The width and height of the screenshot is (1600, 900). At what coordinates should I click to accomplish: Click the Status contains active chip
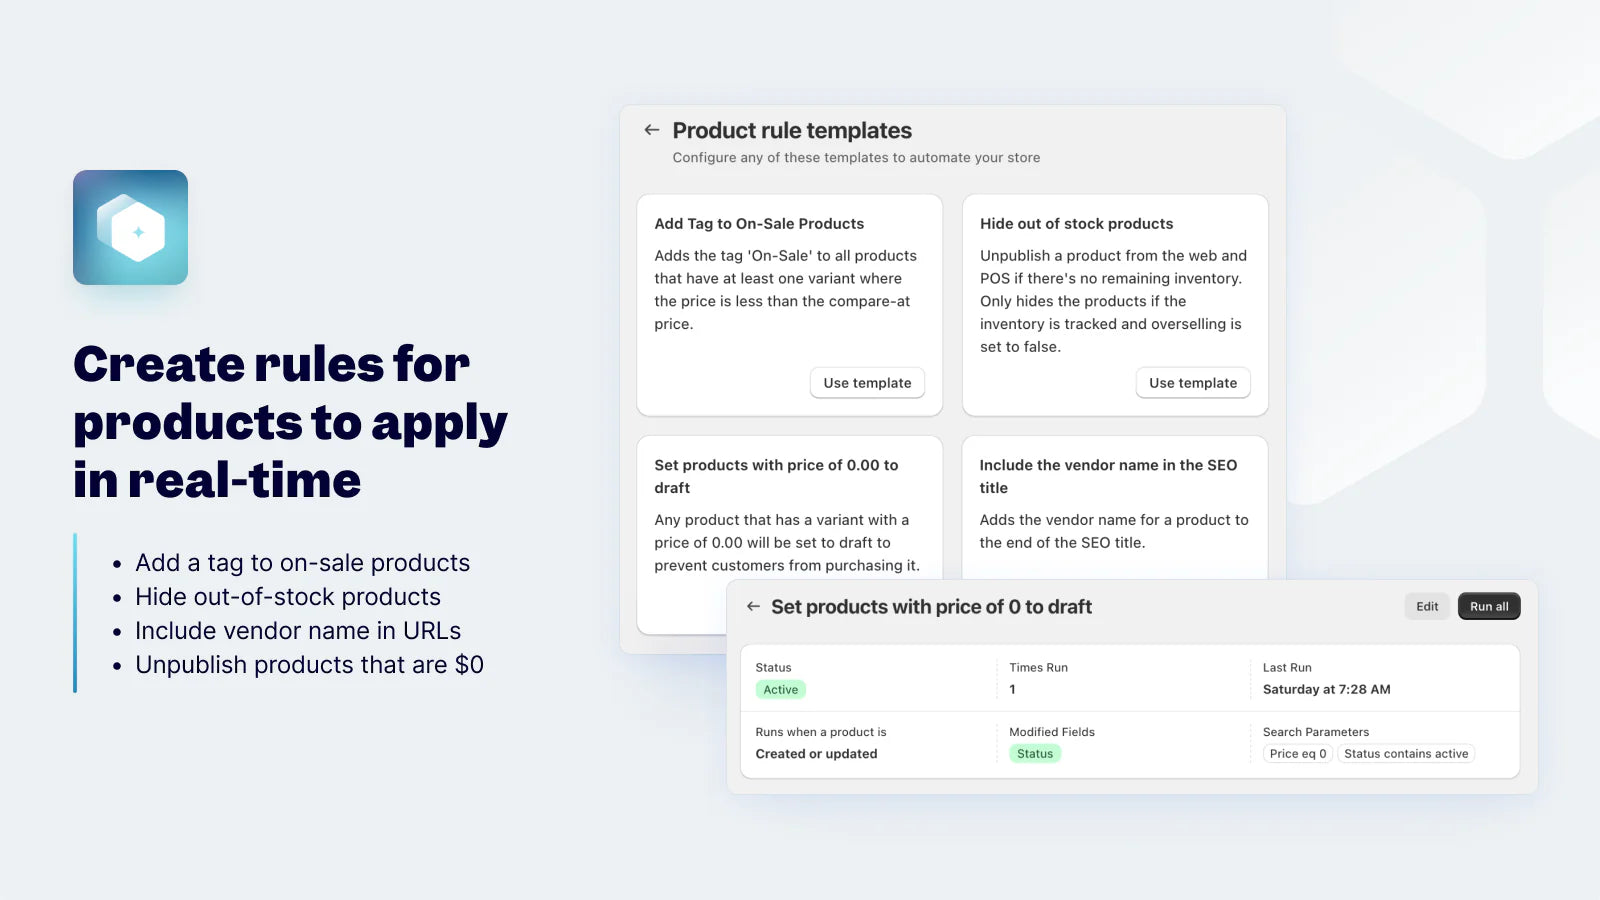1405,754
